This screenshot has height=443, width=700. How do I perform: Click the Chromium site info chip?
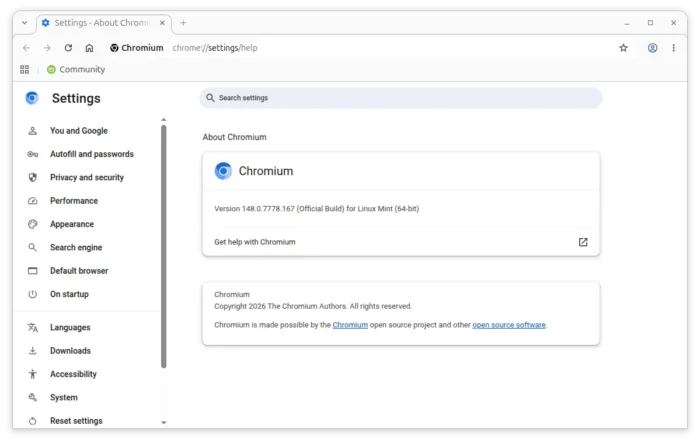click(x=137, y=48)
